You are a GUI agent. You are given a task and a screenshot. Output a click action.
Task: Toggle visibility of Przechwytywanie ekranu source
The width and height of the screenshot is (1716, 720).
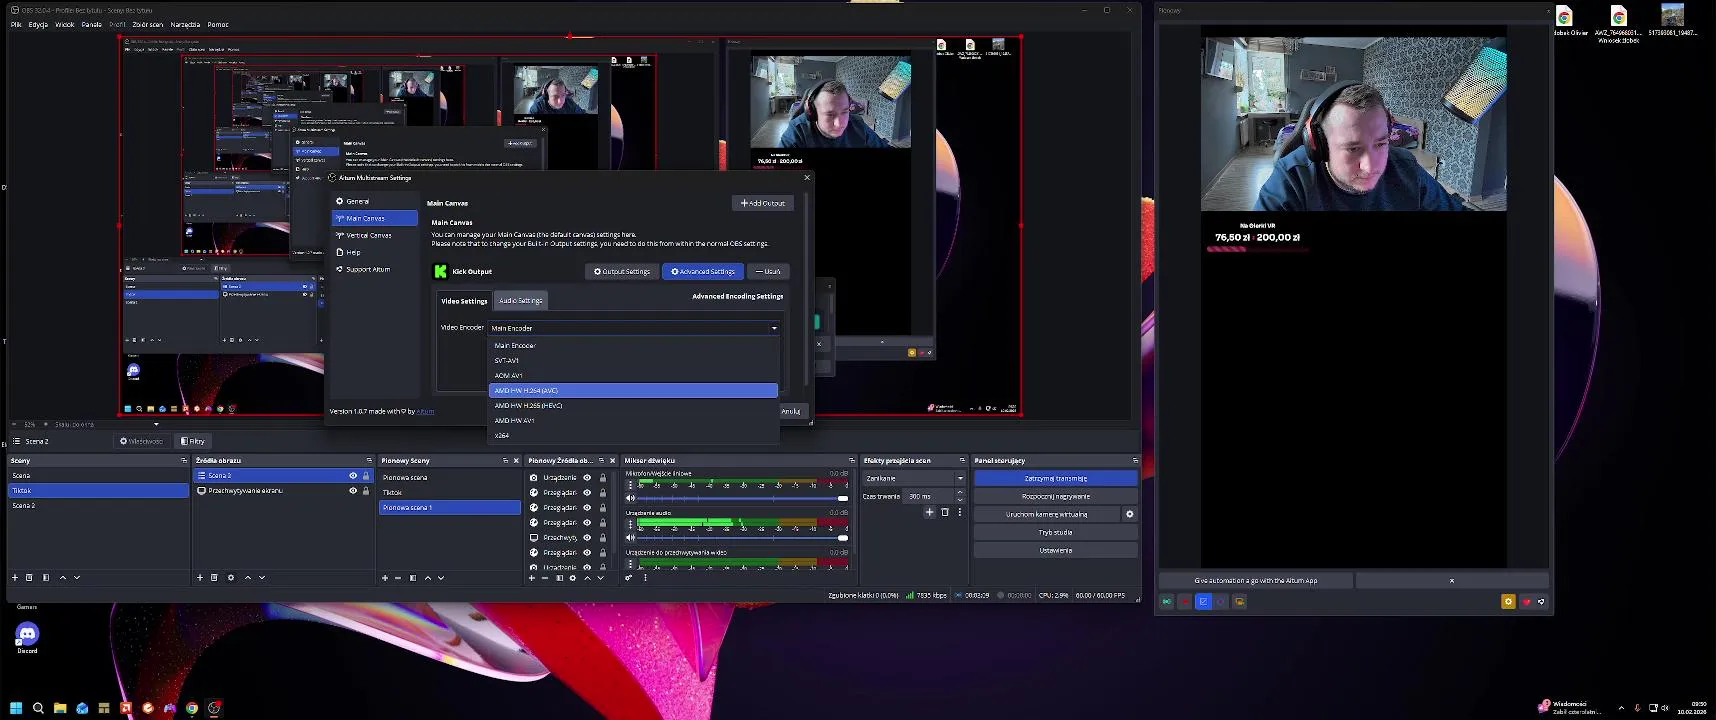tap(353, 491)
